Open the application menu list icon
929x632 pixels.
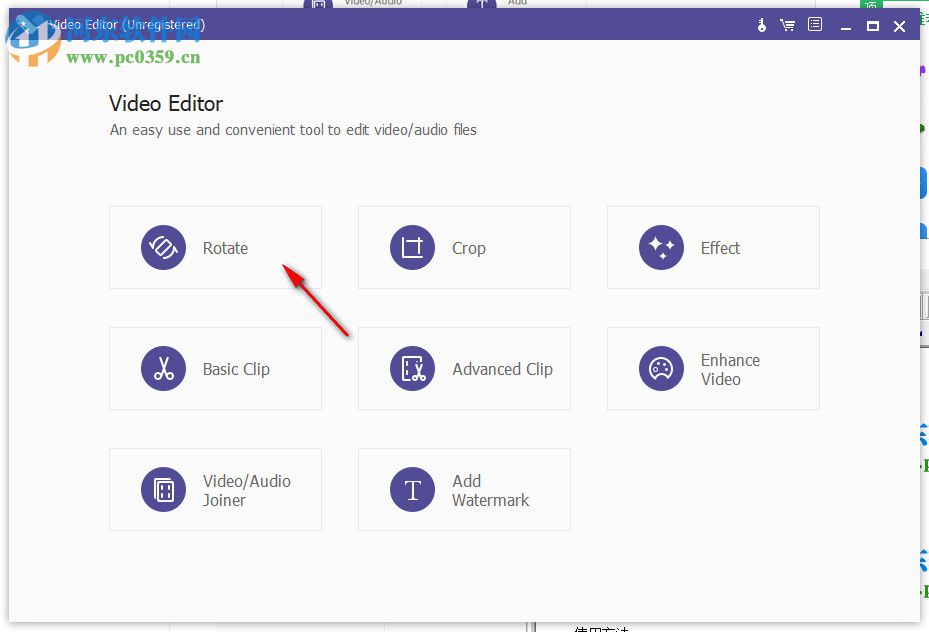point(814,24)
